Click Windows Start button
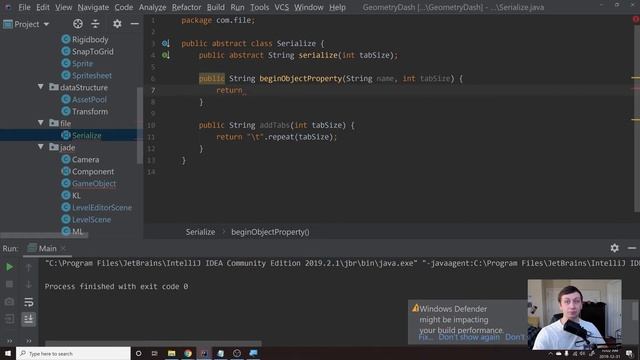The image size is (640, 360). pos(8,353)
